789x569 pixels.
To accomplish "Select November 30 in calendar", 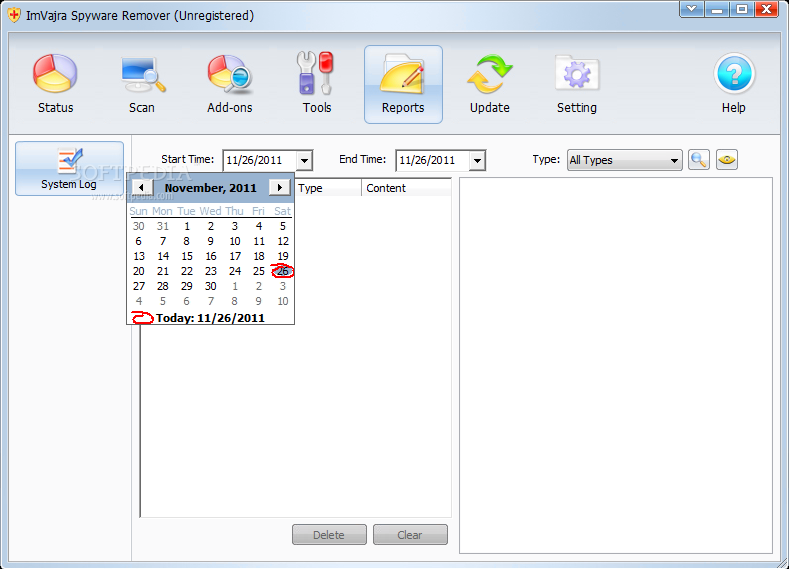I will tap(211, 286).
